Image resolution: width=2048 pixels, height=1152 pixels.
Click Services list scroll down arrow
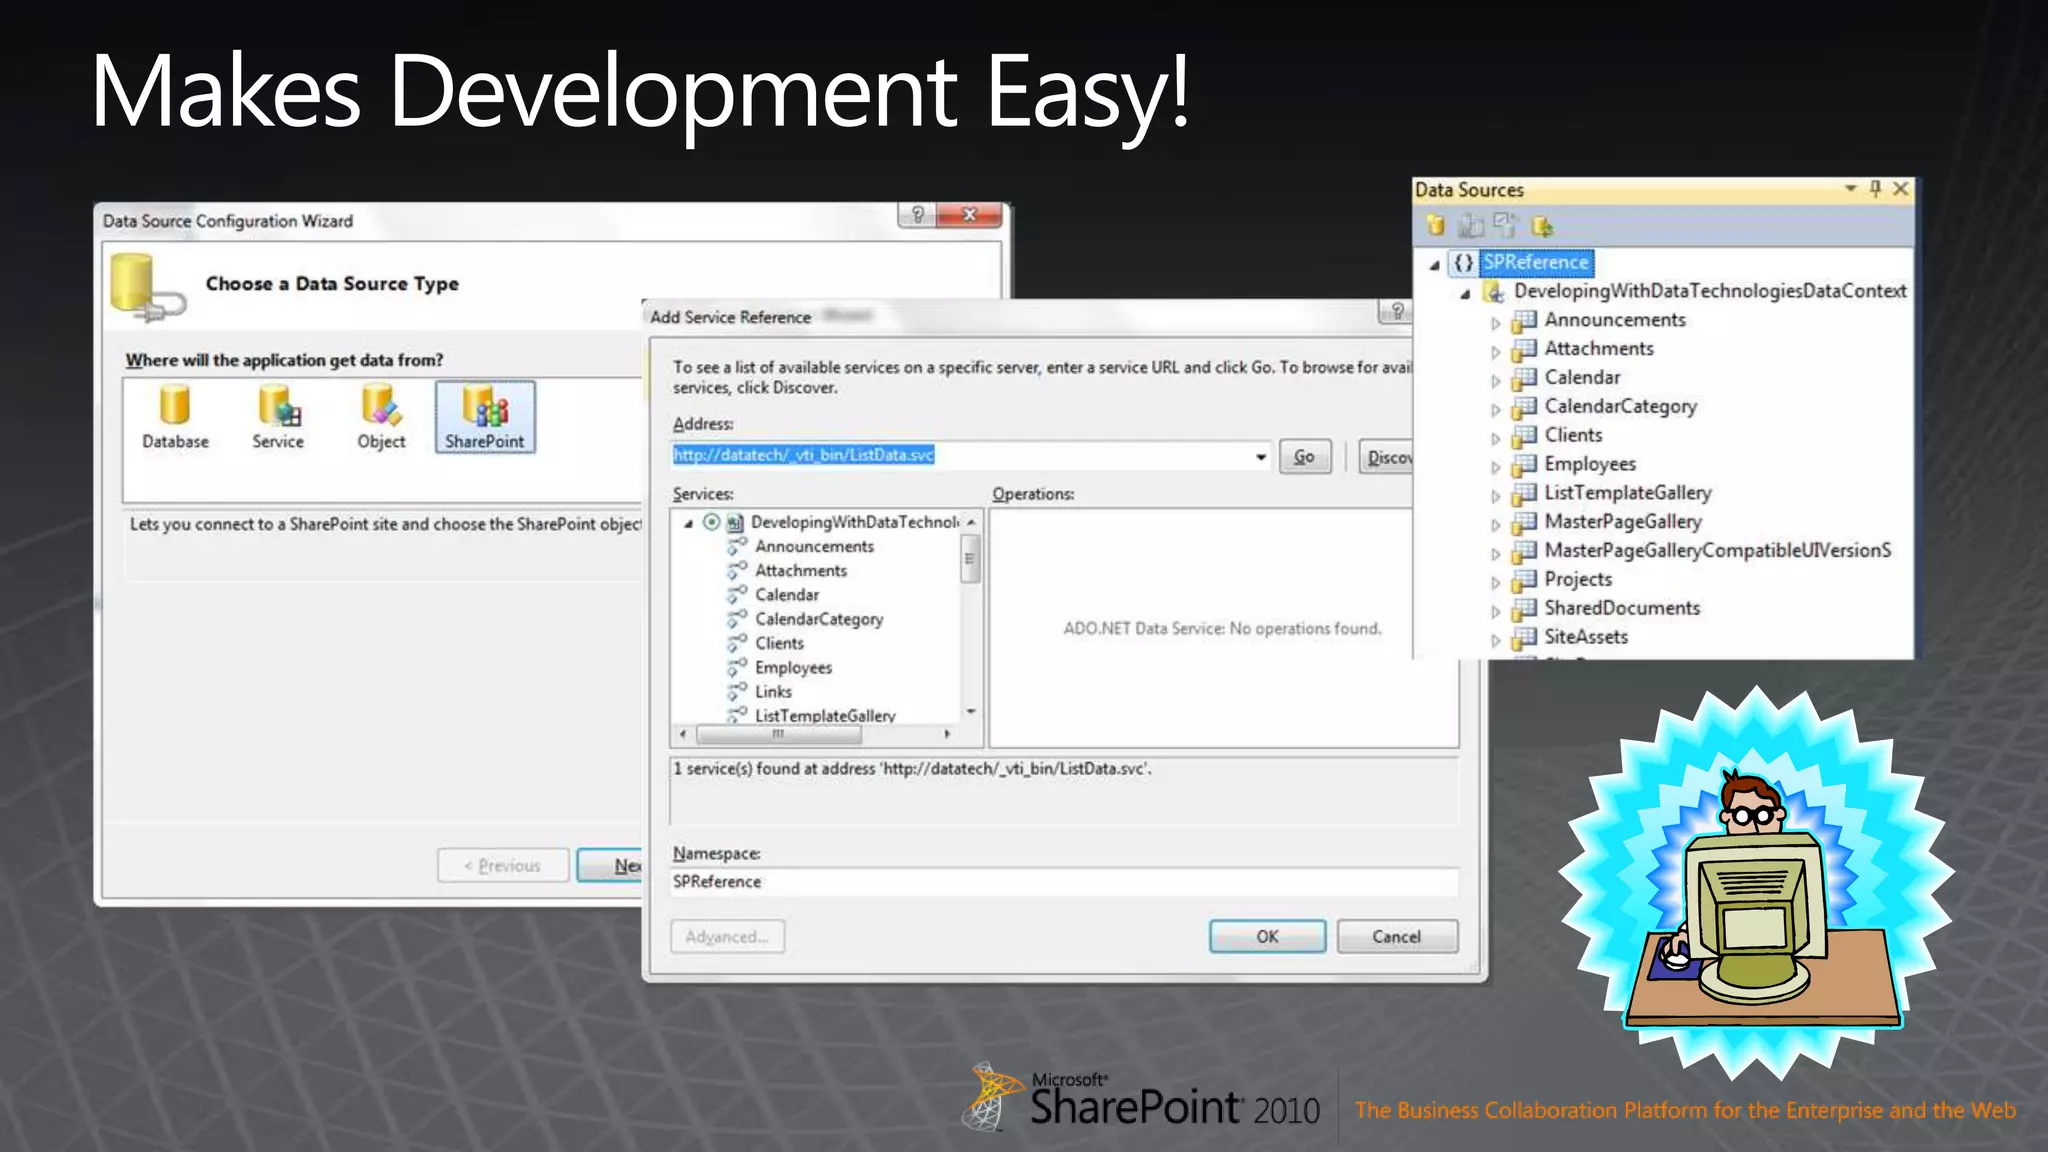pos(970,712)
